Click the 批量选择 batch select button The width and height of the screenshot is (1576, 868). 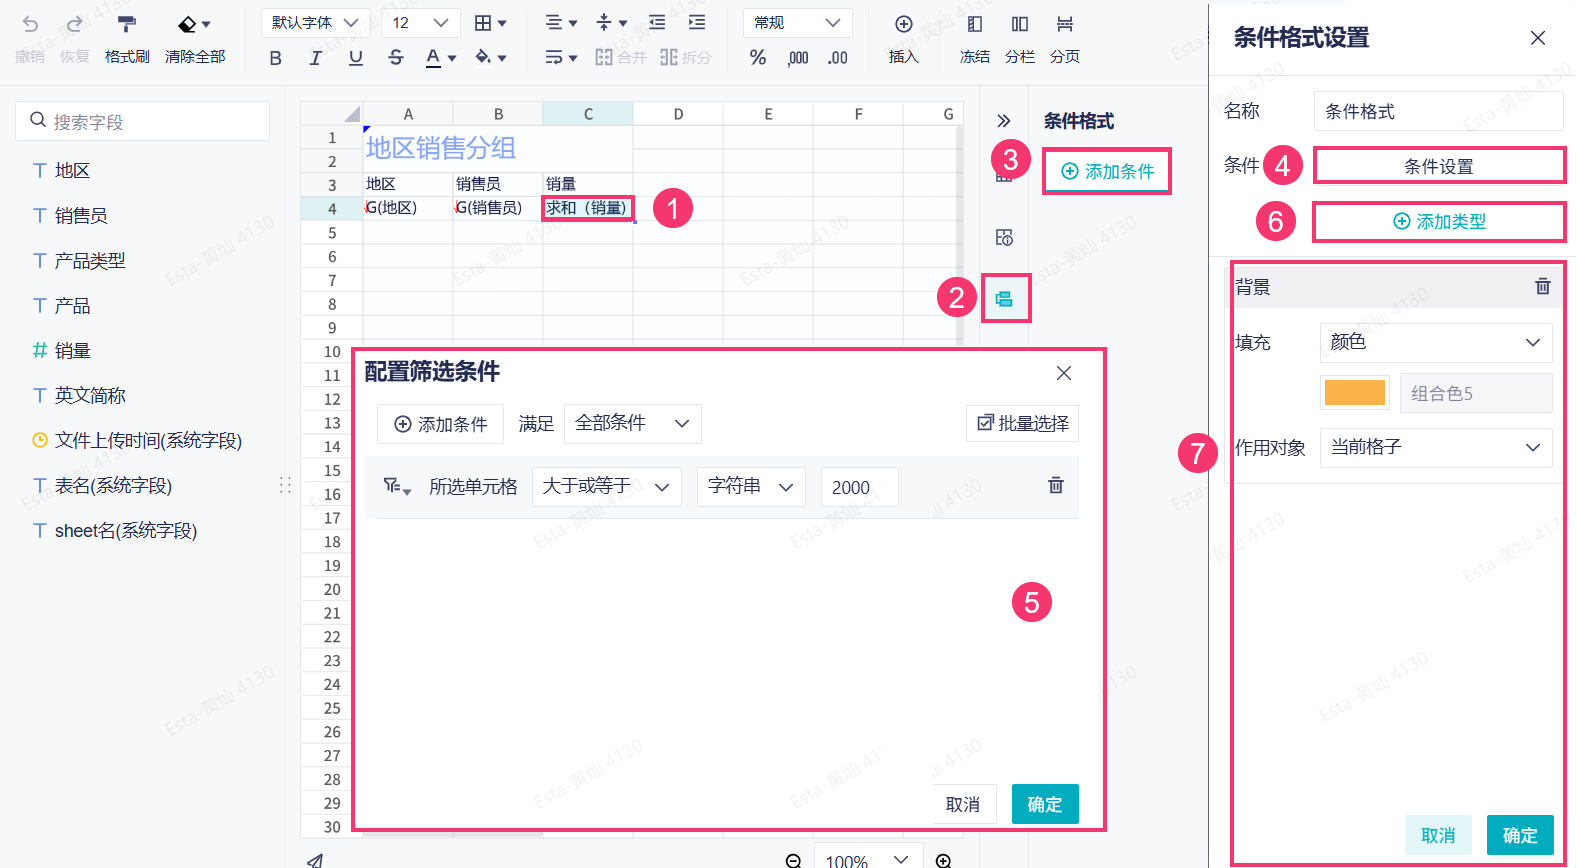click(1022, 424)
